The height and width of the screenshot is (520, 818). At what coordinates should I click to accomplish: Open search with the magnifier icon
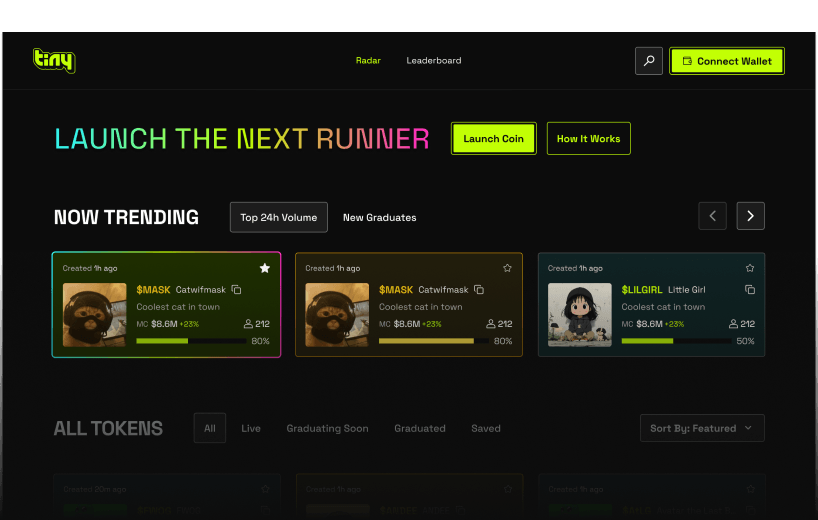click(x=649, y=61)
